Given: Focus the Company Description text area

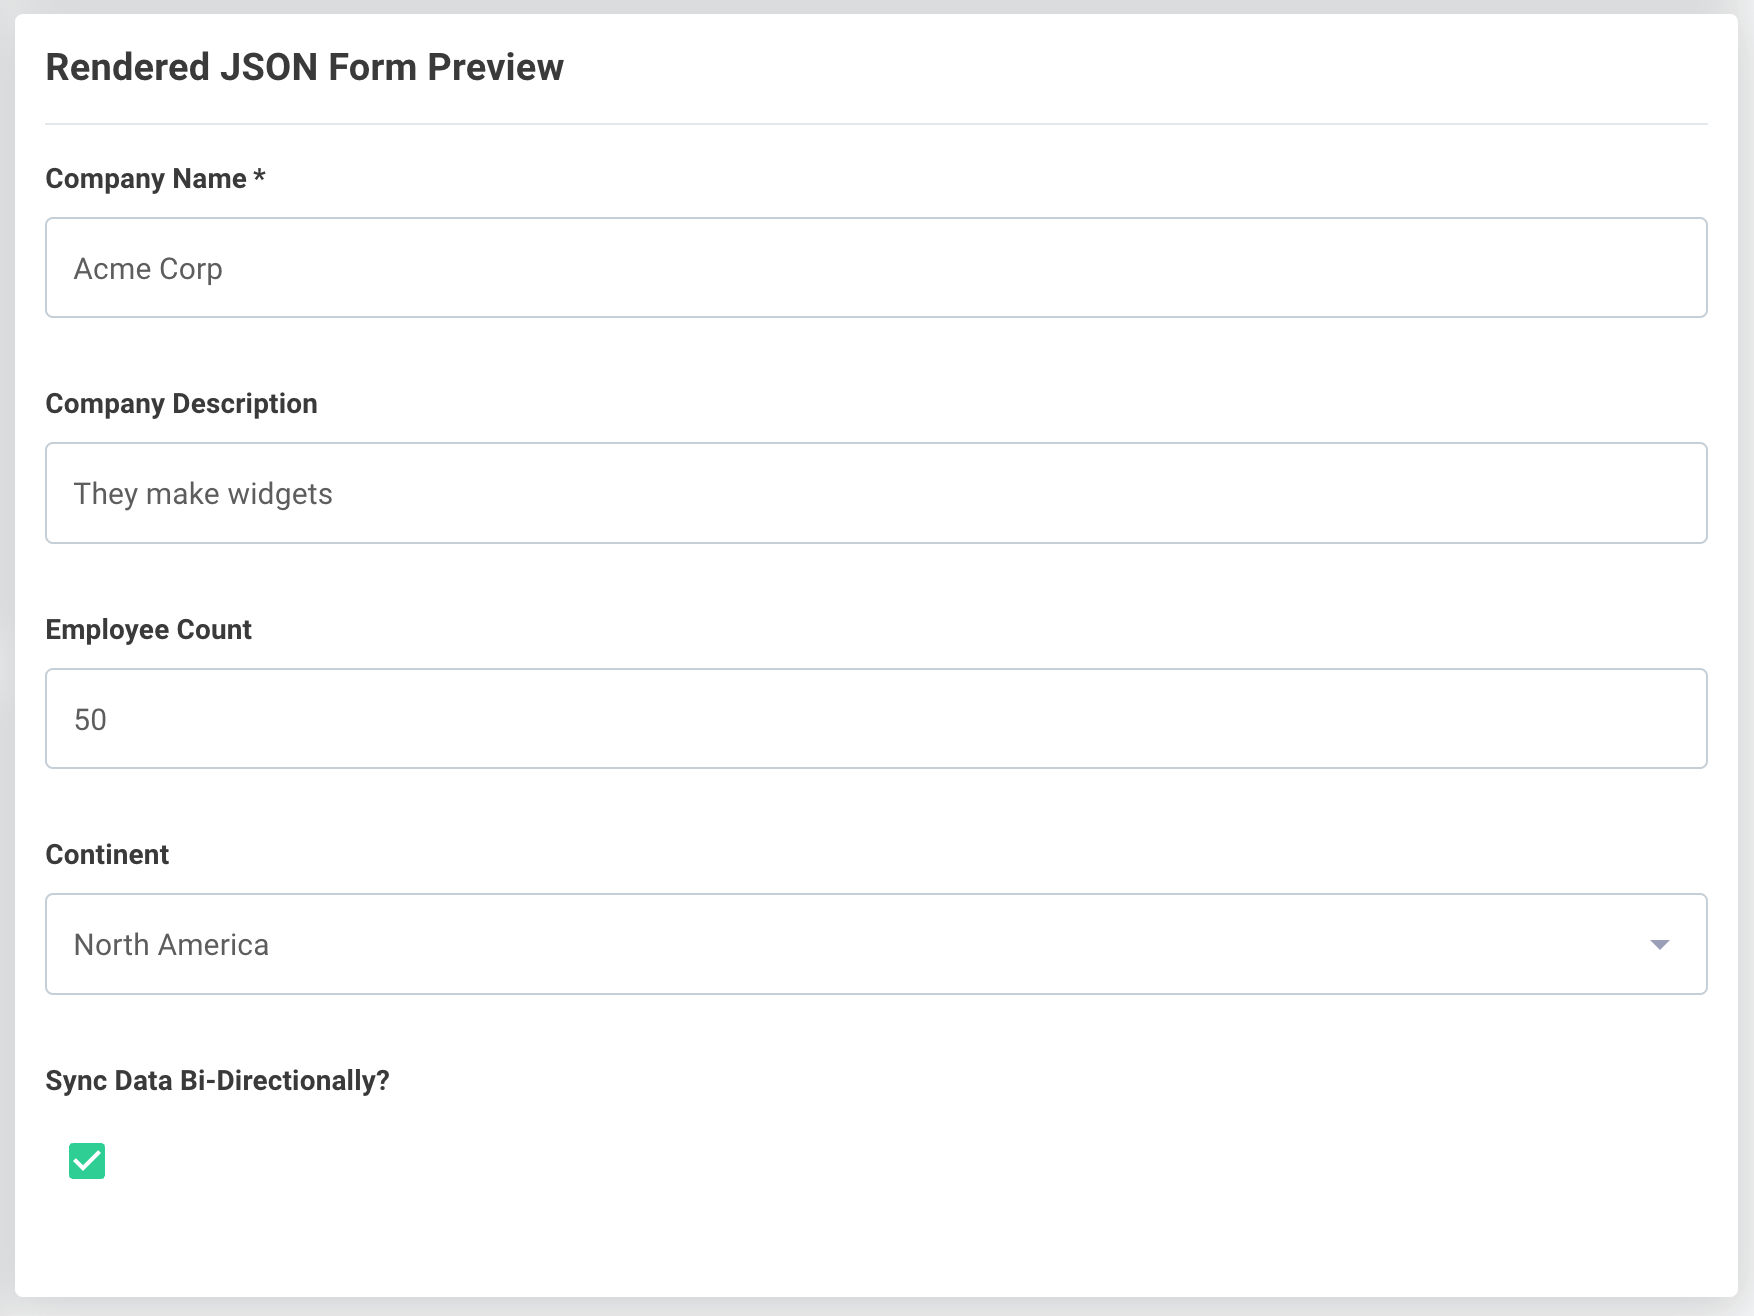Looking at the screenshot, I should point(875,492).
